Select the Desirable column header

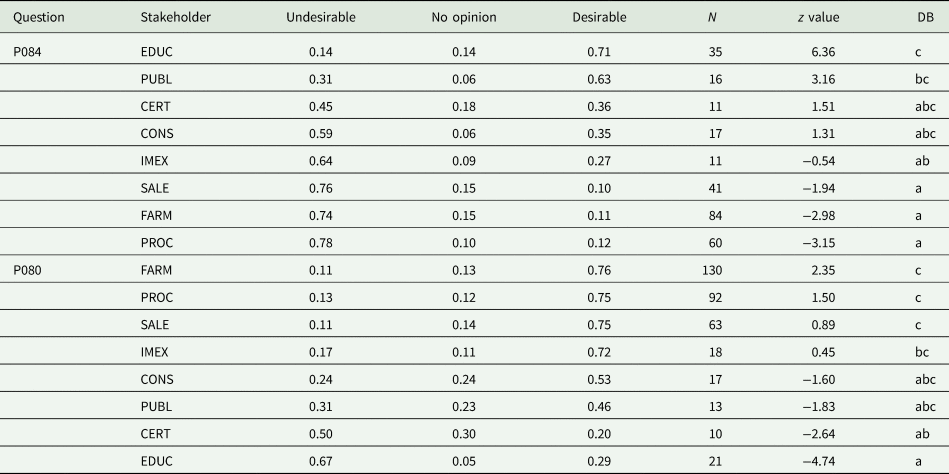(x=601, y=19)
